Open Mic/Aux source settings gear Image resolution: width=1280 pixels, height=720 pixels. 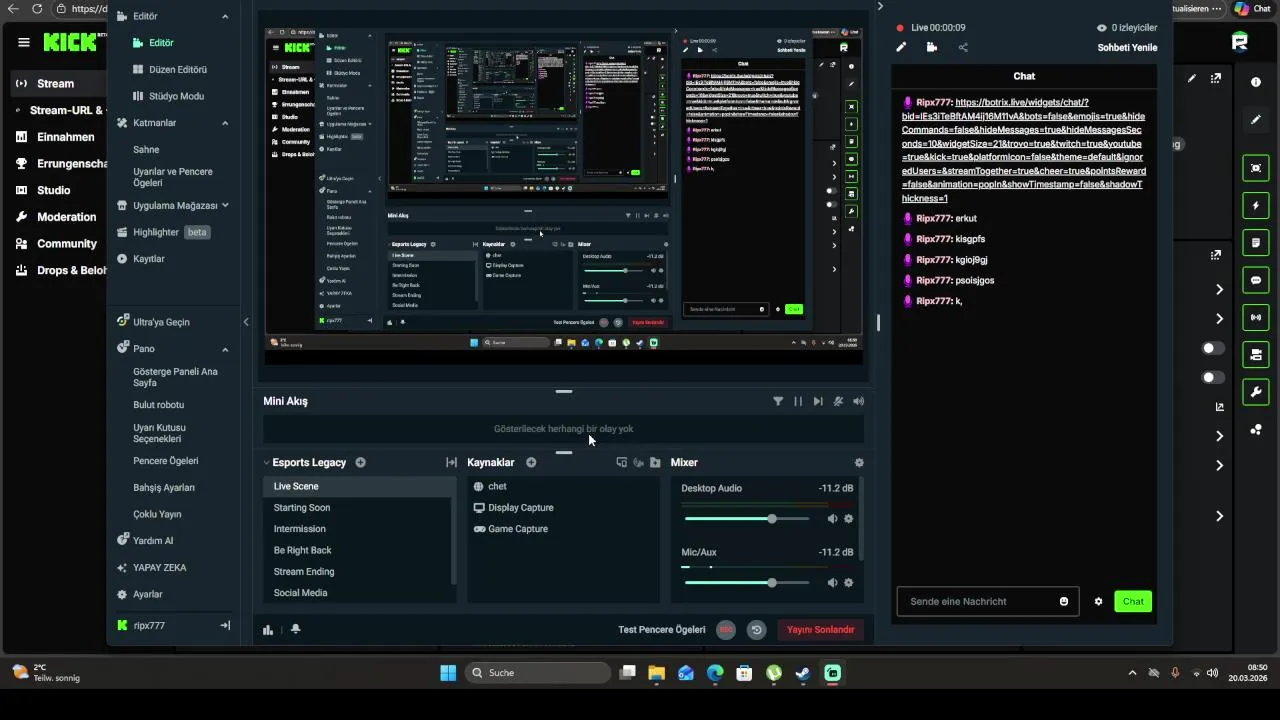click(849, 583)
